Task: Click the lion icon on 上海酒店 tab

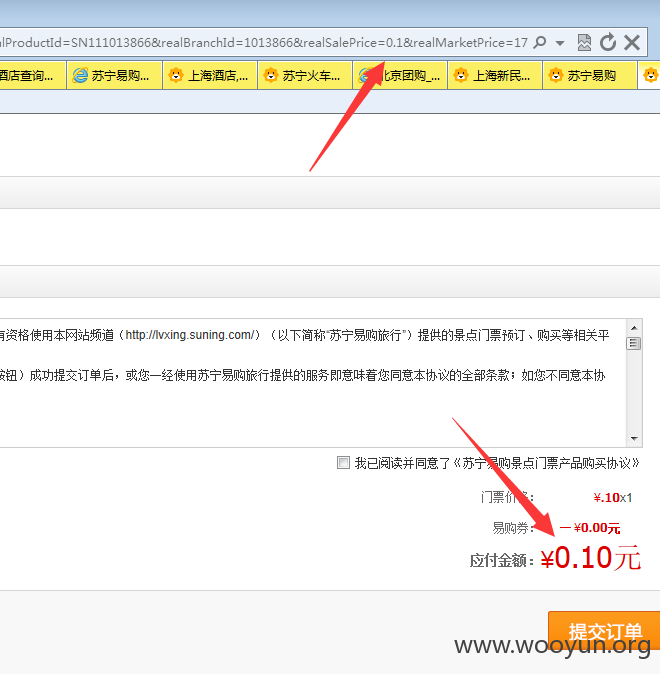Action: click(x=175, y=75)
